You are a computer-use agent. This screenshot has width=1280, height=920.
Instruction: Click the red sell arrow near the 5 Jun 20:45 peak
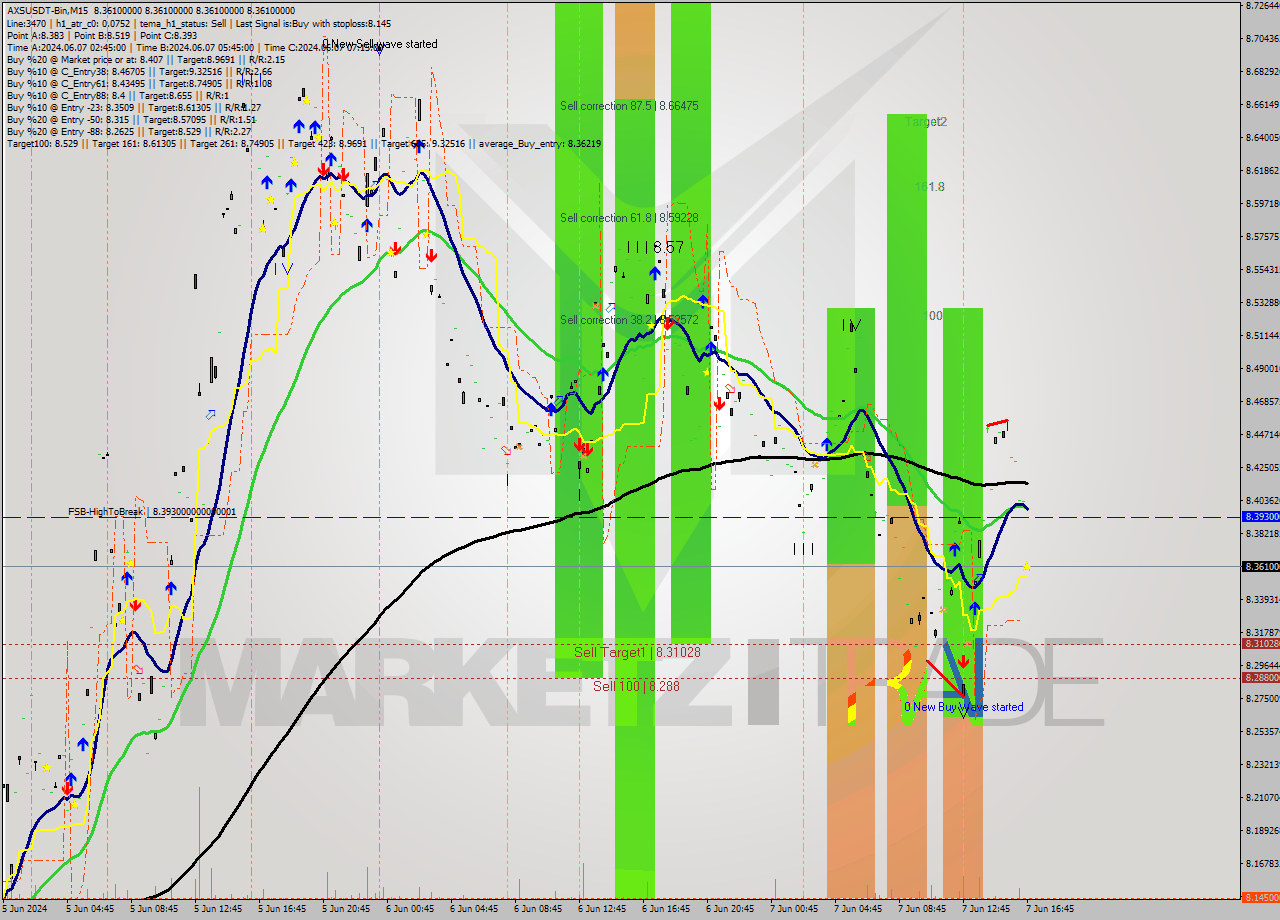pyautogui.click(x=343, y=172)
